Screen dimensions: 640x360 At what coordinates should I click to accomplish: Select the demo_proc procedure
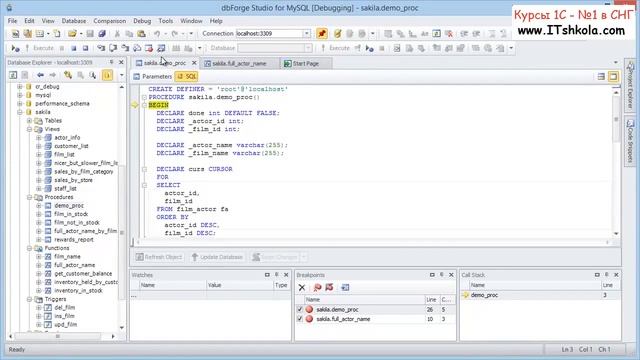(x=69, y=206)
